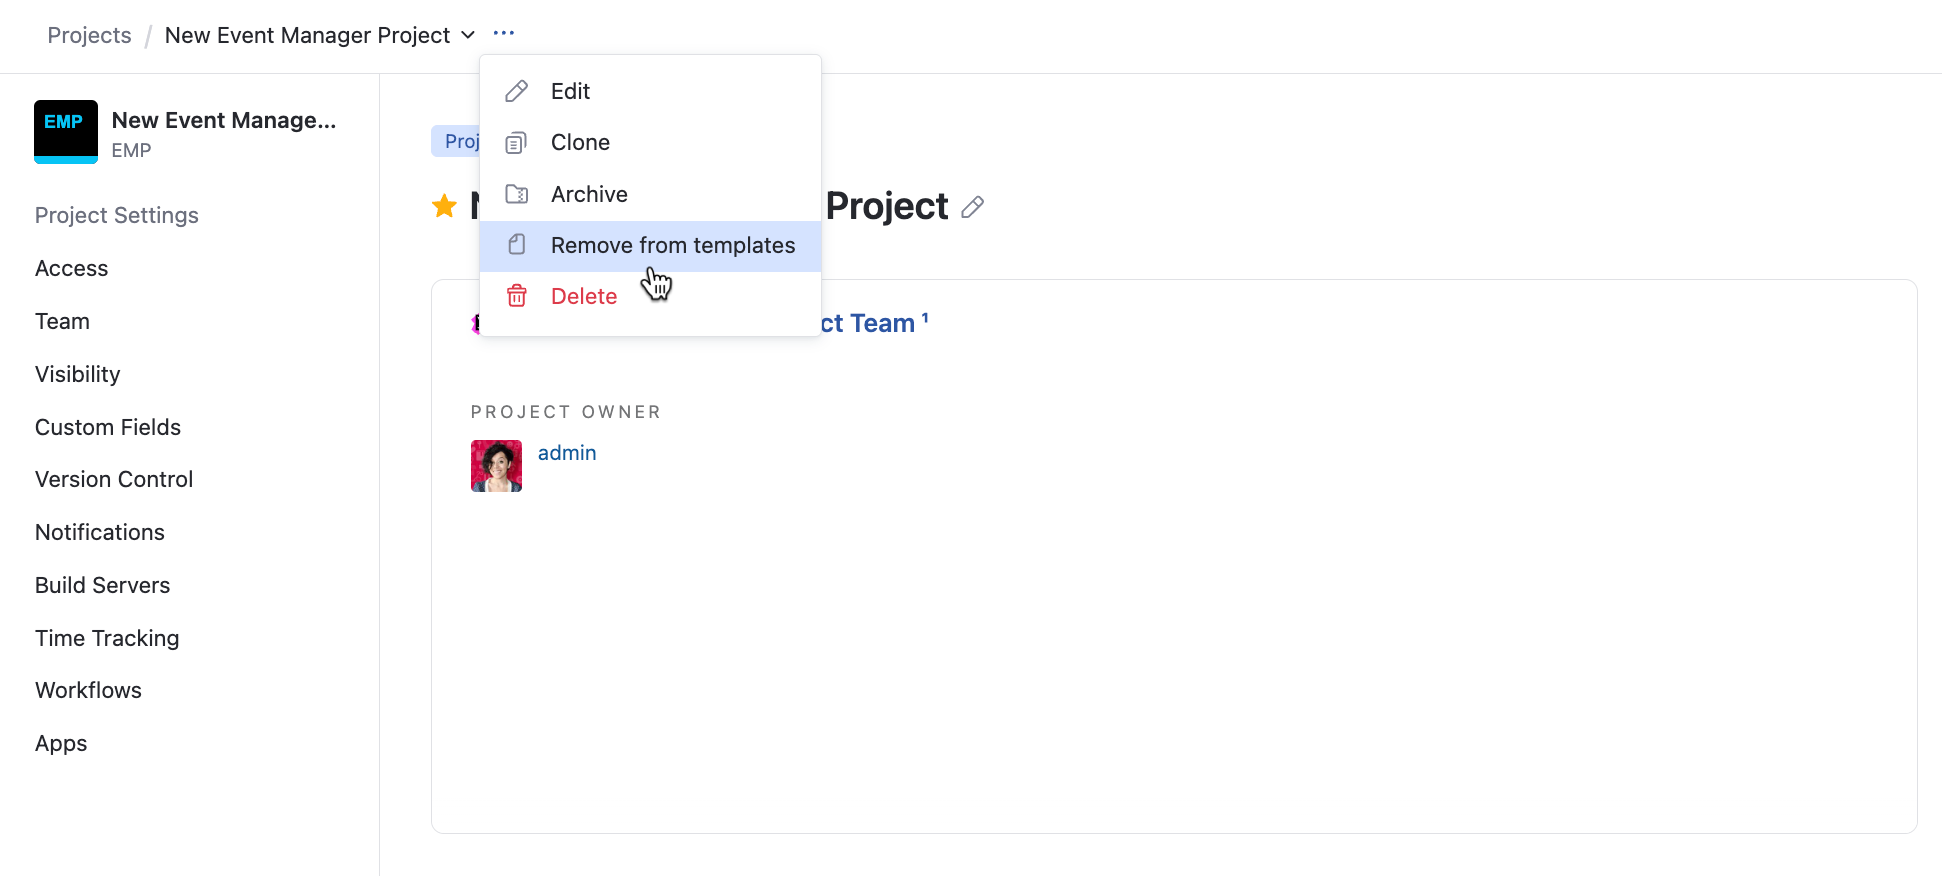Click the pencil icon next to the project title
The height and width of the screenshot is (876, 1942).
pos(972,208)
